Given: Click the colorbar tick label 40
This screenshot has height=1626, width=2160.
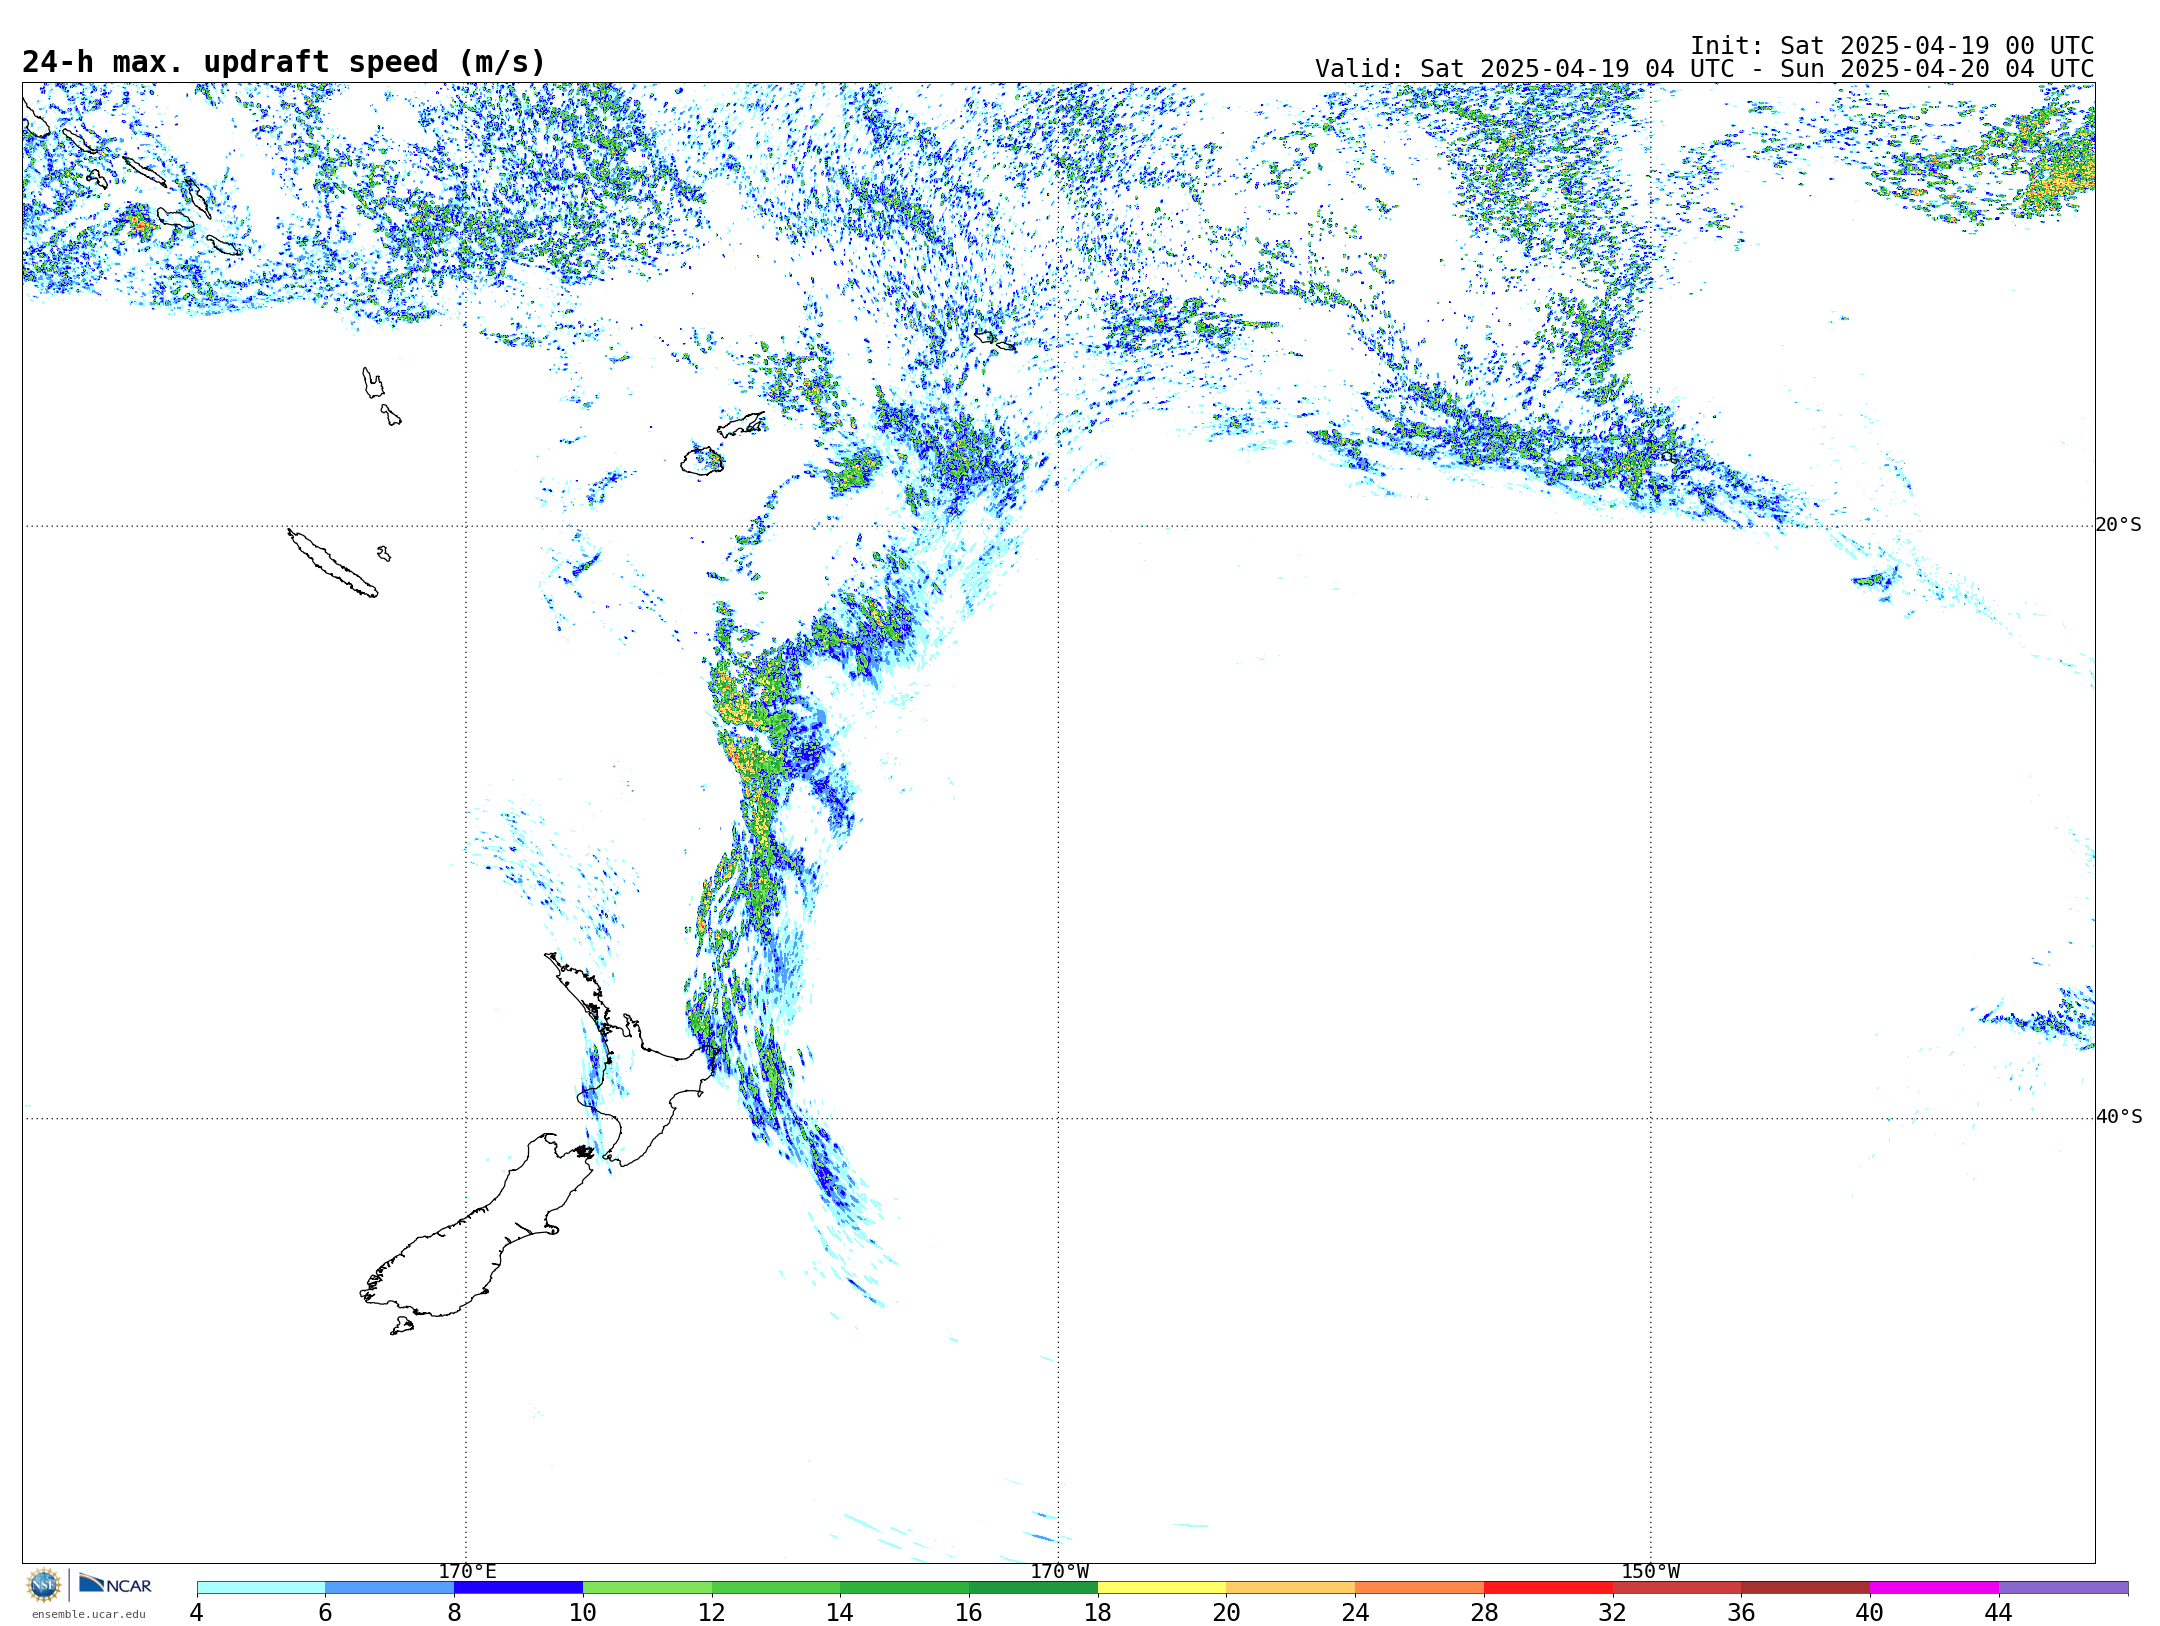Looking at the screenshot, I should pos(1869,1612).
